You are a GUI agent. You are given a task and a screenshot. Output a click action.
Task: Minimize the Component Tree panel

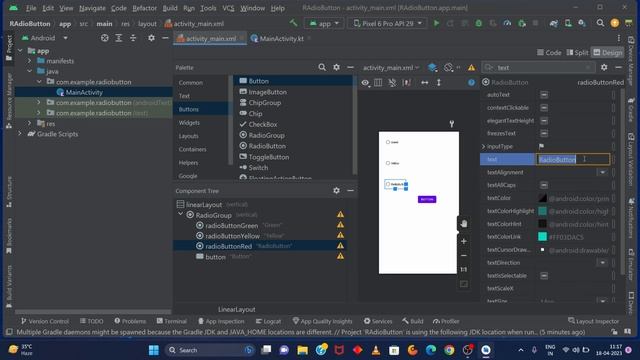[x=350, y=191]
